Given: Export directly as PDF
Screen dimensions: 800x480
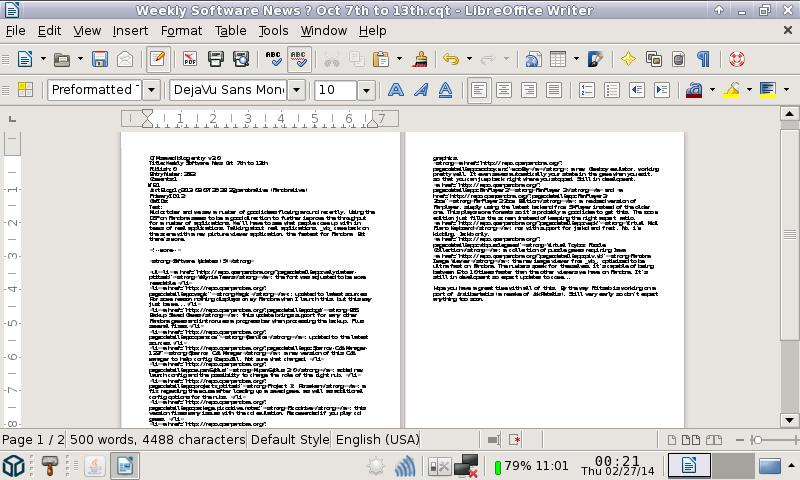Looking at the screenshot, I should click(x=190, y=59).
